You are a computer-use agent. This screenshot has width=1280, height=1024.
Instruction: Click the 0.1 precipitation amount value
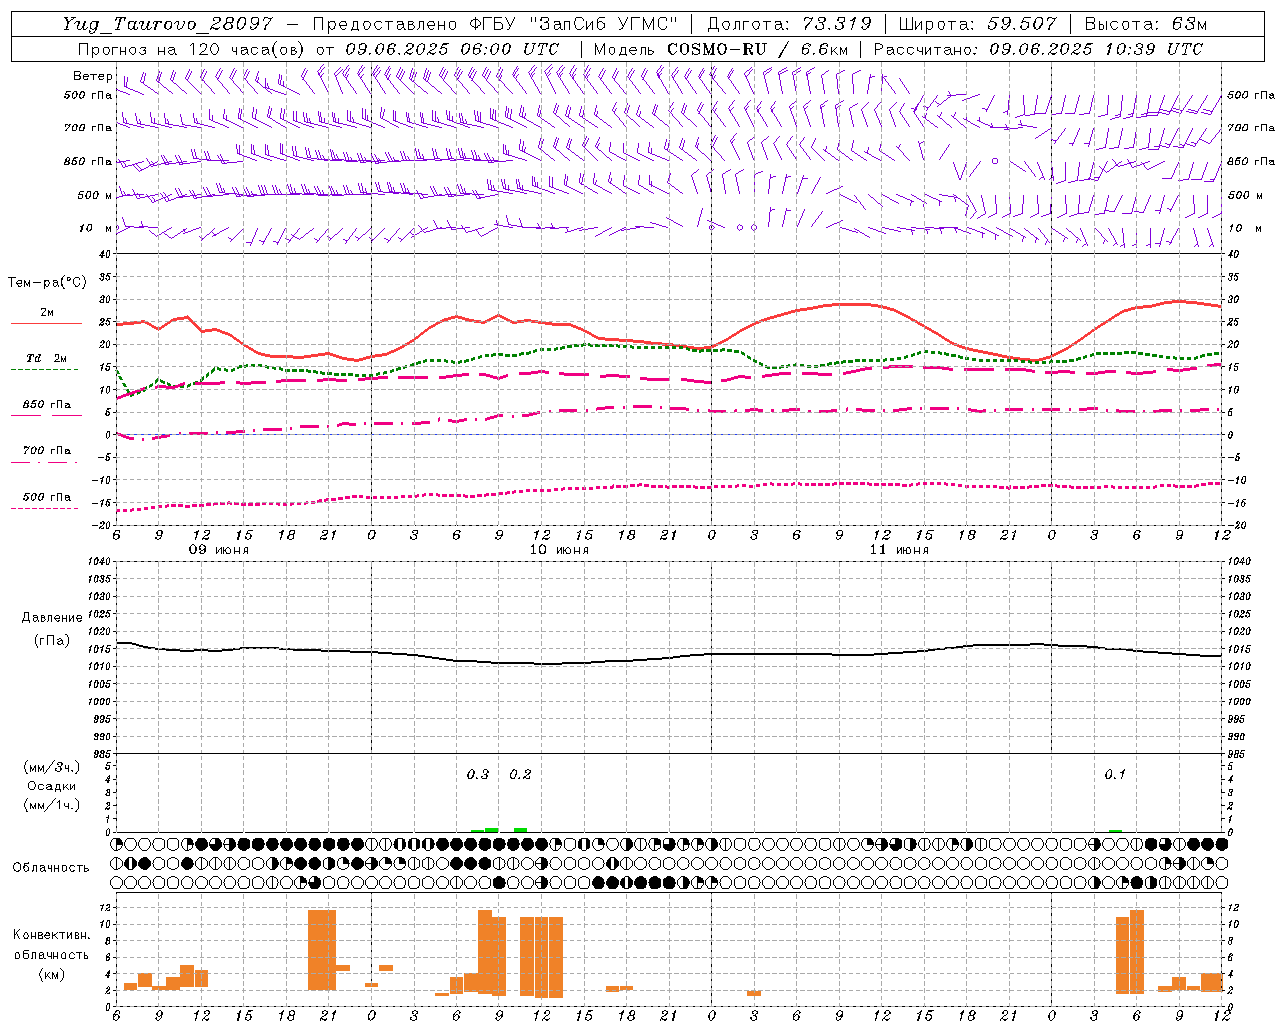1115,775
